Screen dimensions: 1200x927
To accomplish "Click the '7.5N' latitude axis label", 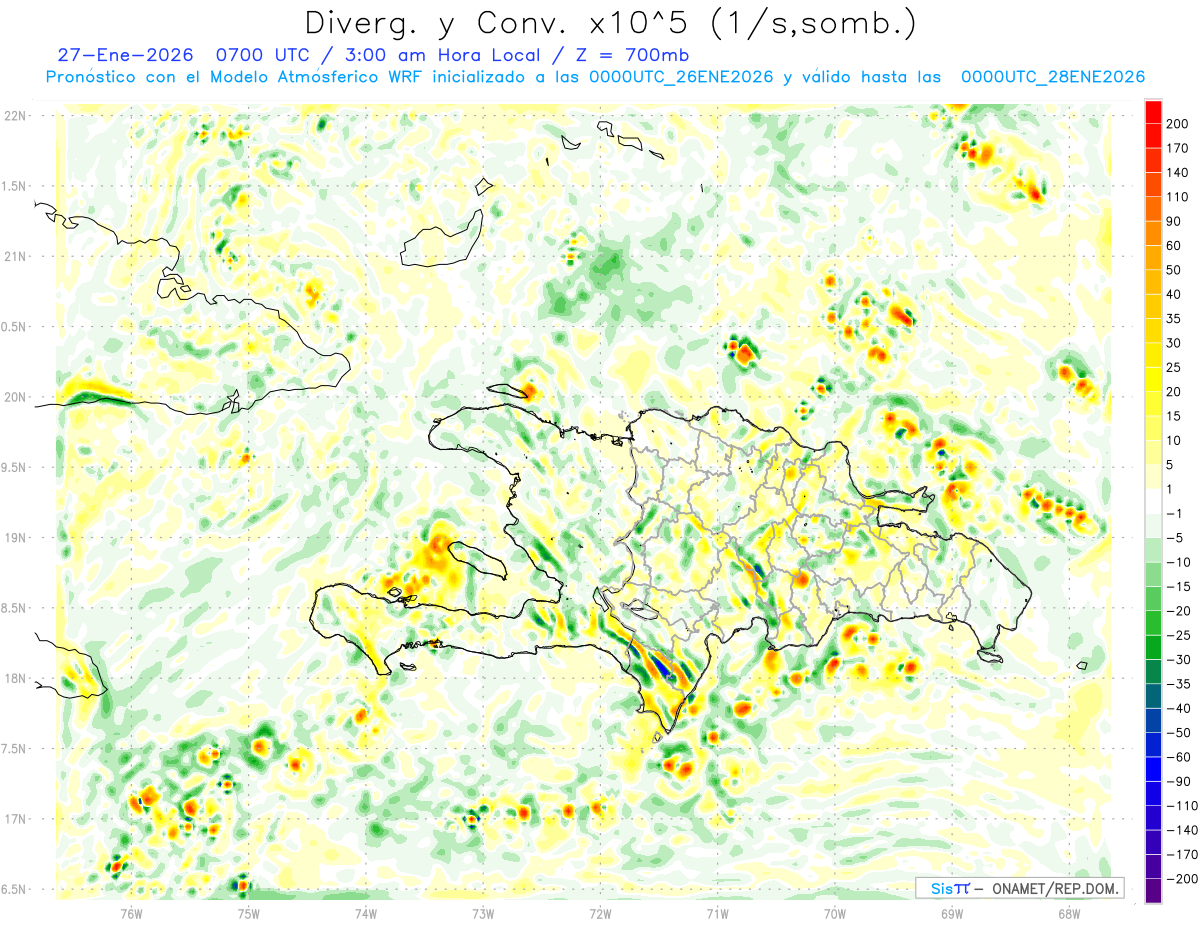I will [15, 749].
